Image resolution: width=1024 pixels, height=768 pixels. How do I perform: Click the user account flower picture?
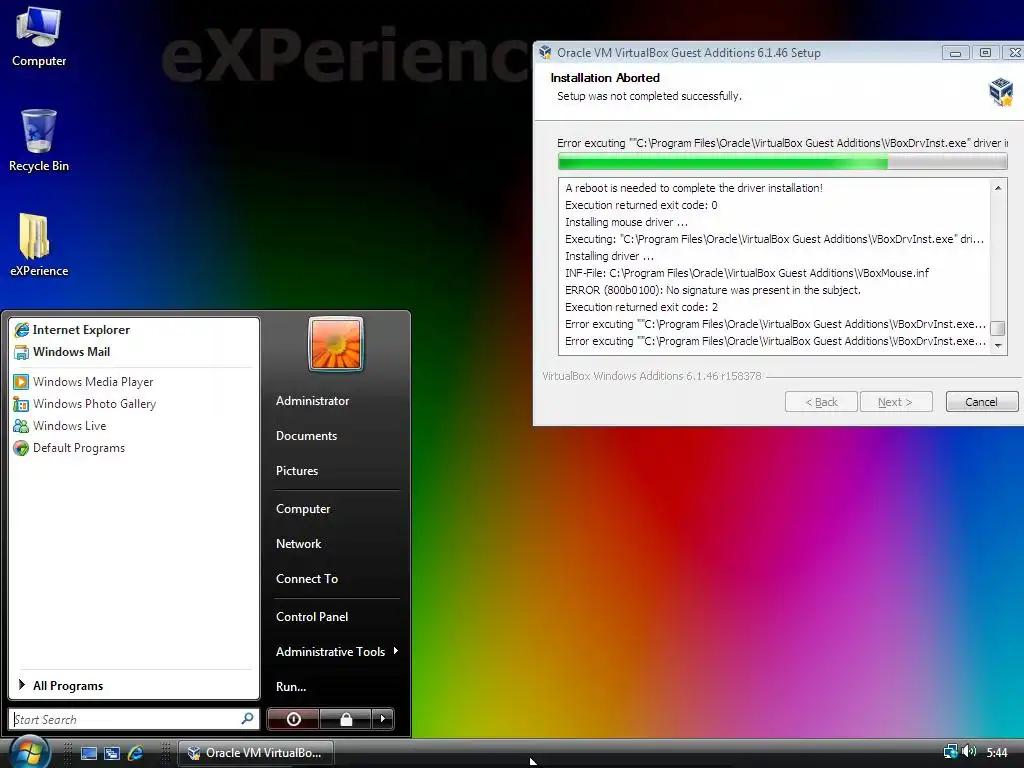click(336, 344)
